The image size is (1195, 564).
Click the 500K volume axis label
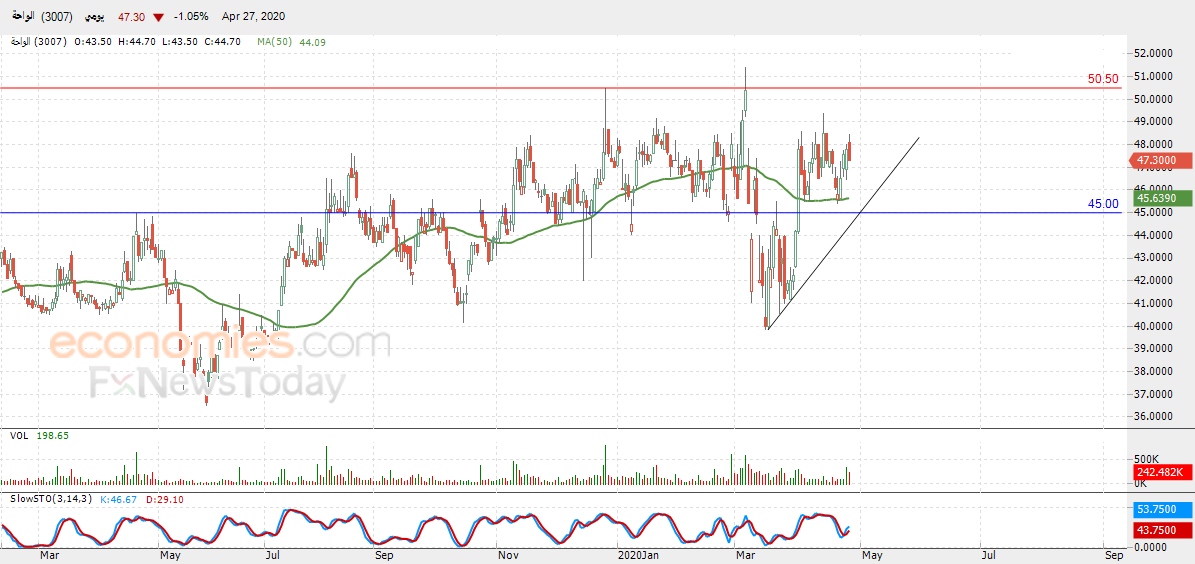[1147, 460]
